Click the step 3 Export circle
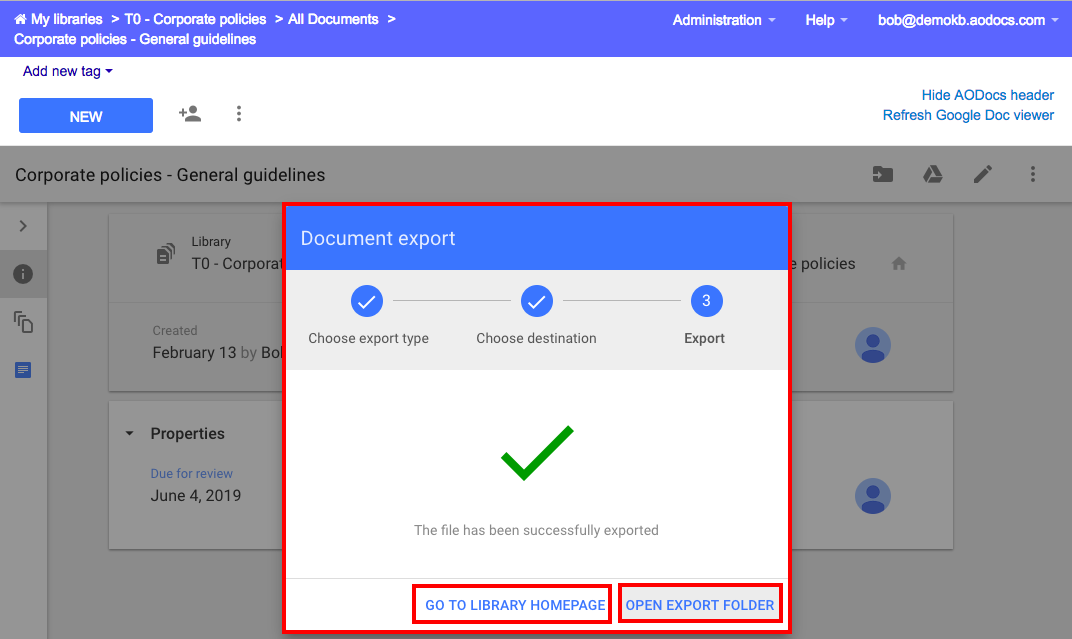The height and width of the screenshot is (639, 1072). point(706,301)
